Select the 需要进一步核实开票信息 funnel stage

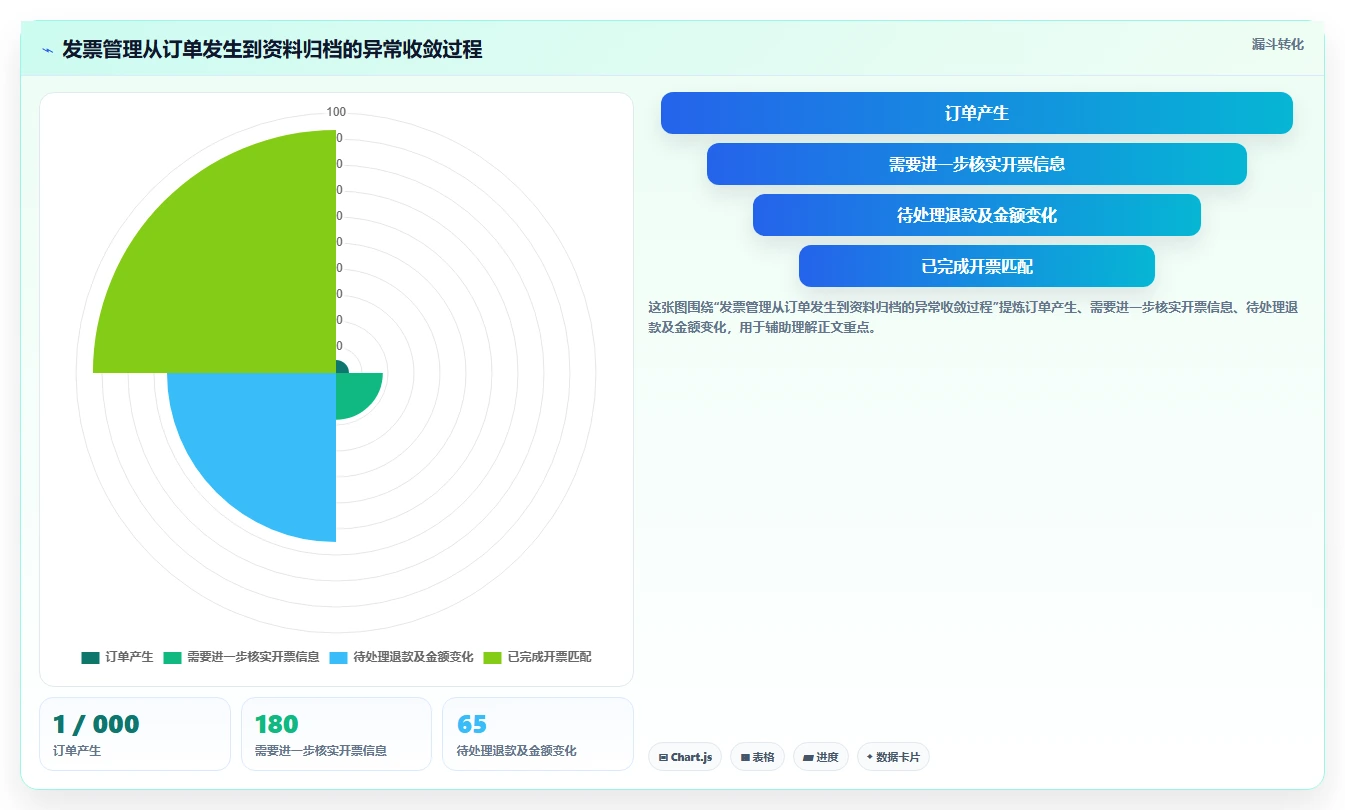tap(976, 164)
